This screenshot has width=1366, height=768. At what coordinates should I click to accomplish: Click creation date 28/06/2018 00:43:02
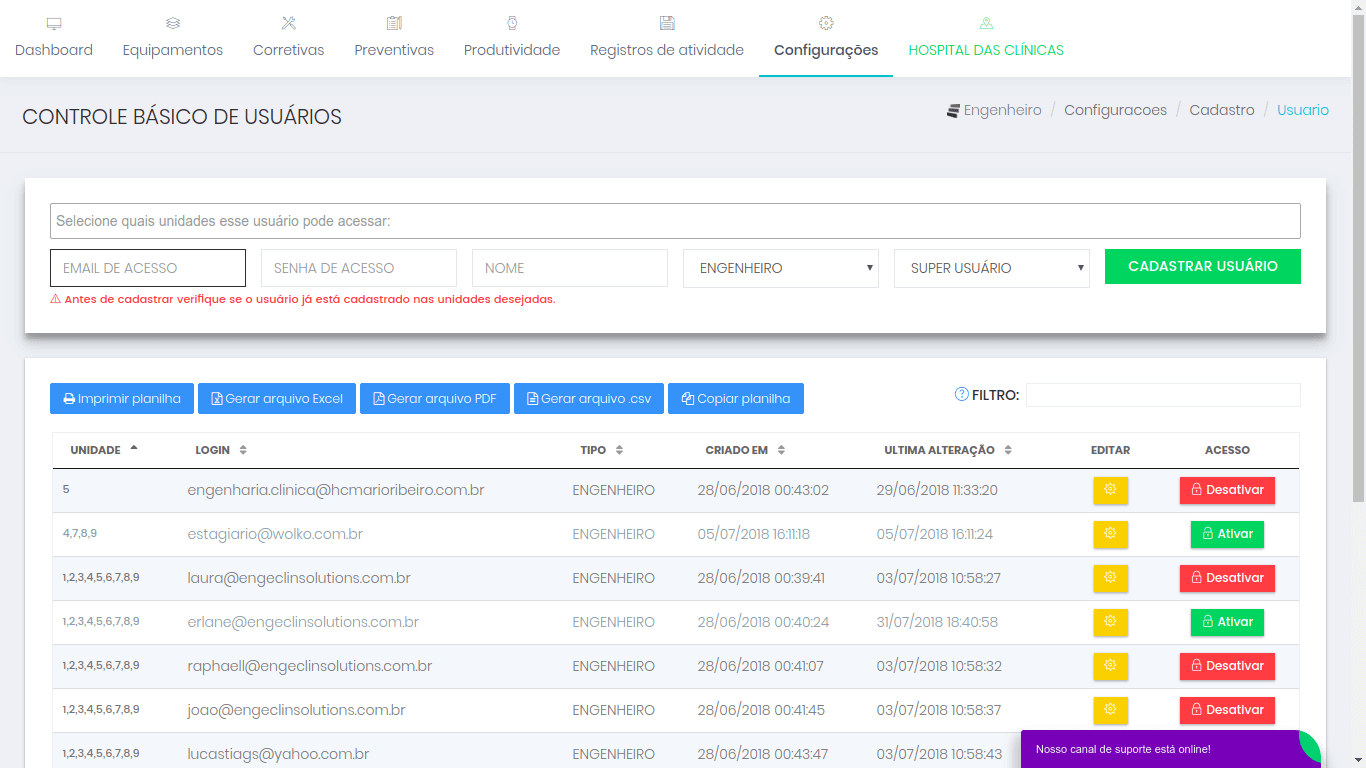coord(763,490)
